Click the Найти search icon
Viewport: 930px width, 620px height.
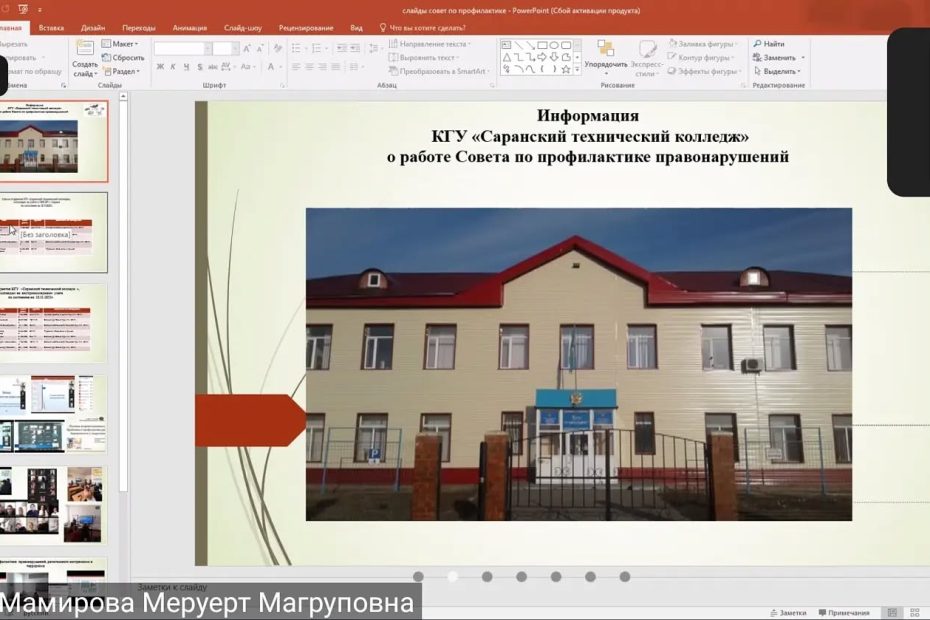[757, 44]
